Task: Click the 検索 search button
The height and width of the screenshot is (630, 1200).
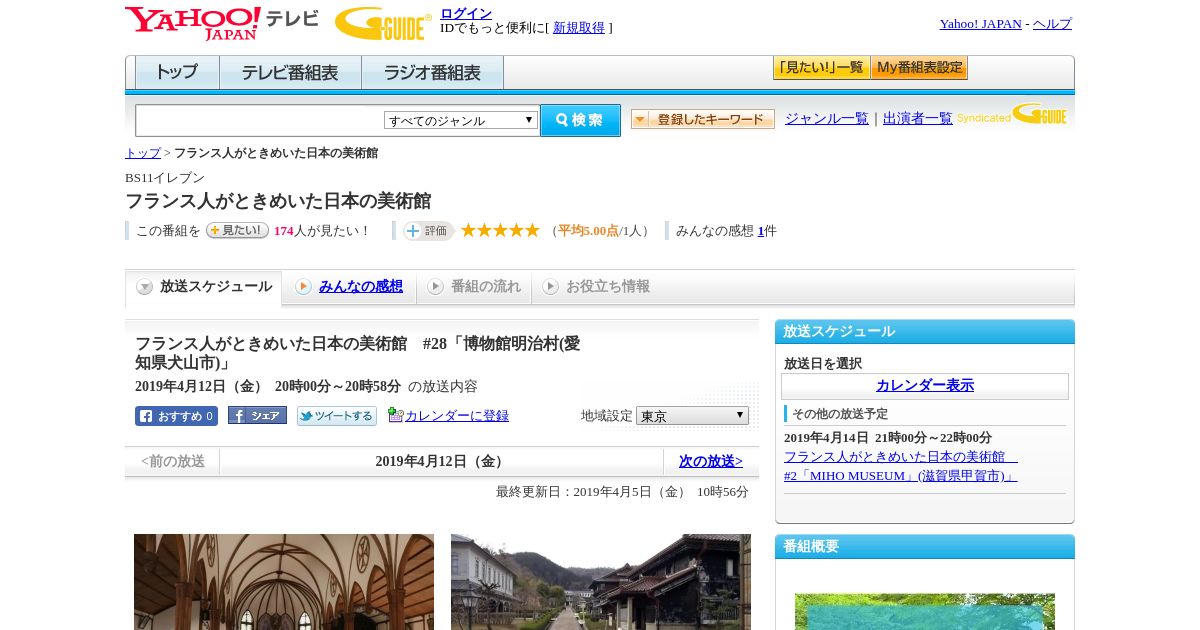Action: tap(580, 120)
